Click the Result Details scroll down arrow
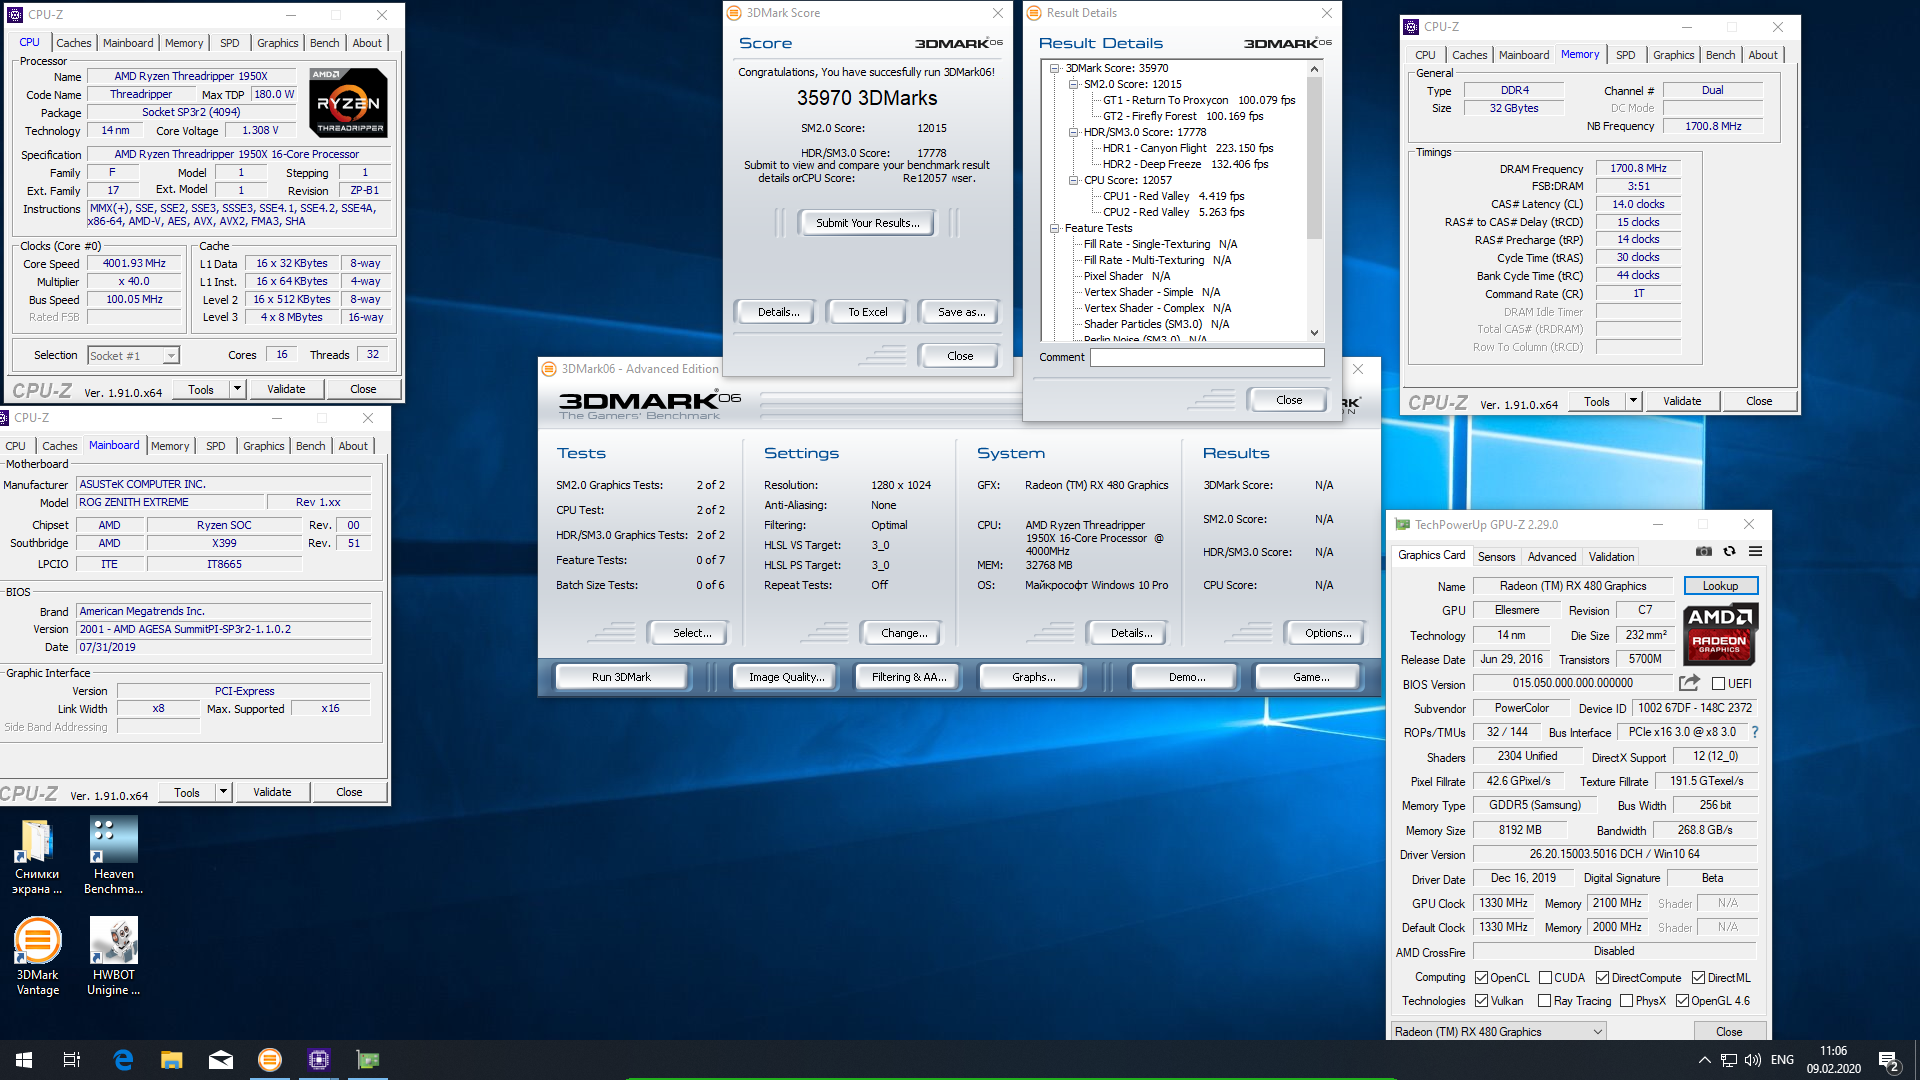Image resolution: width=1920 pixels, height=1080 pixels. pos(1314,333)
